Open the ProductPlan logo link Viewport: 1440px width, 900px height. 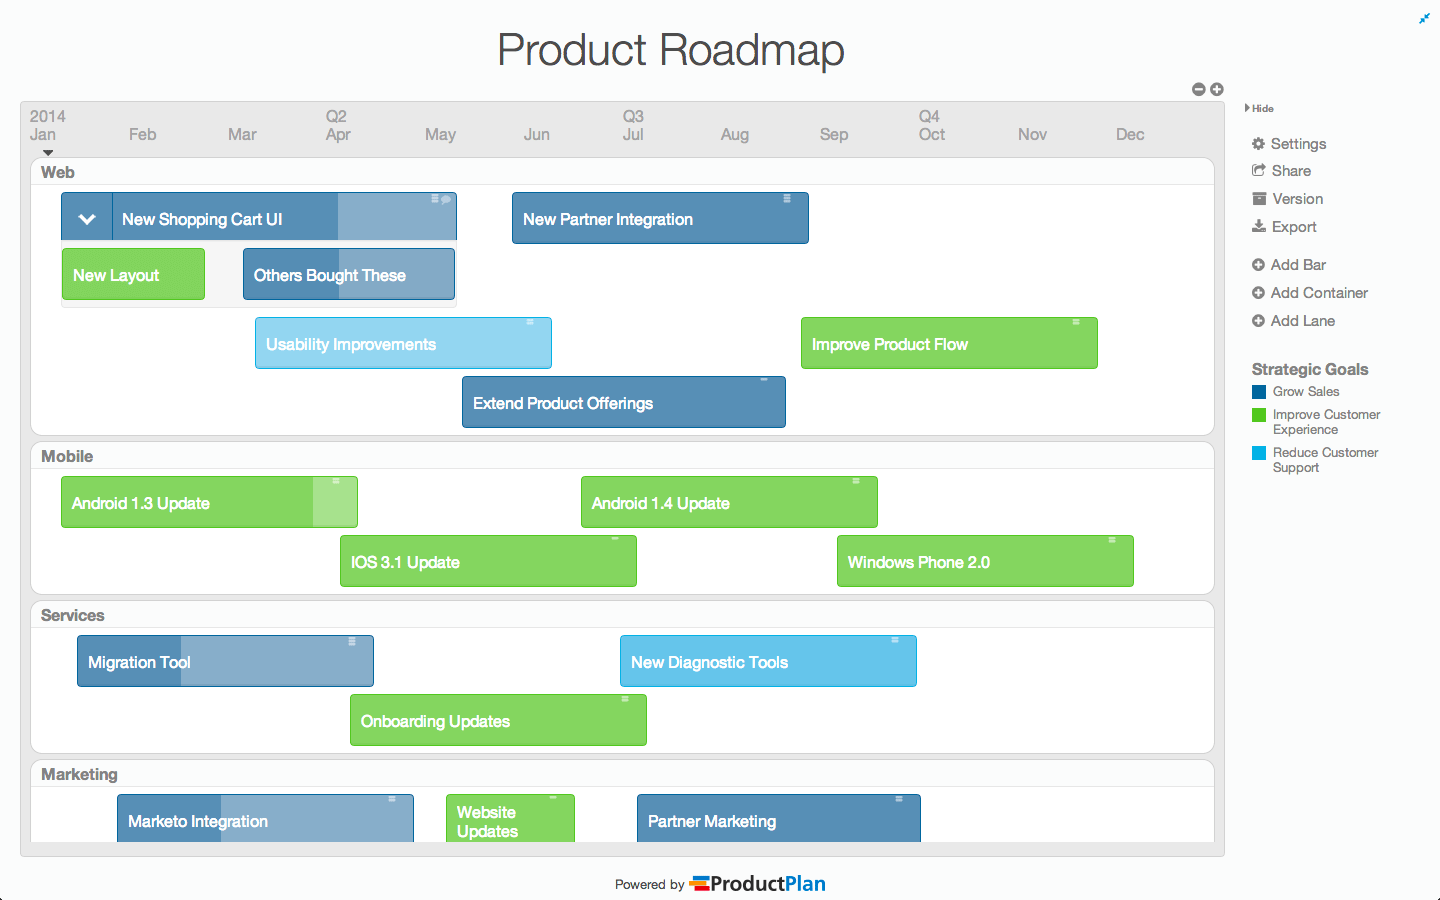pos(757,884)
